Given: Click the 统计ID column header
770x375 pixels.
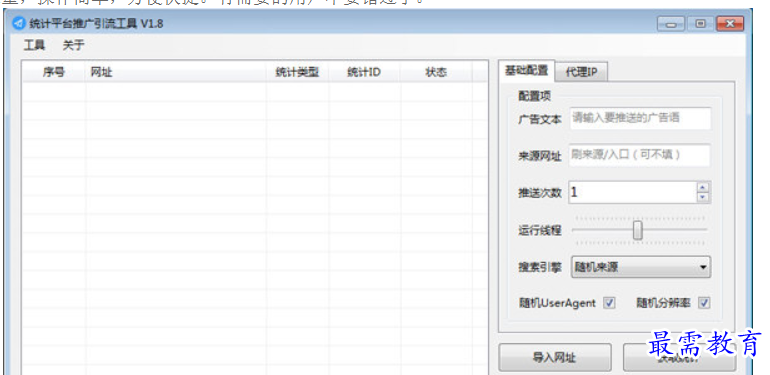Looking at the screenshot, I should 364,72.
